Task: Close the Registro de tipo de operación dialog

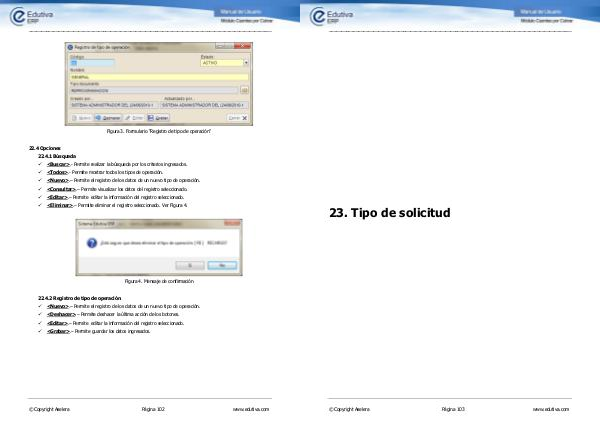Action: (245, 47)
